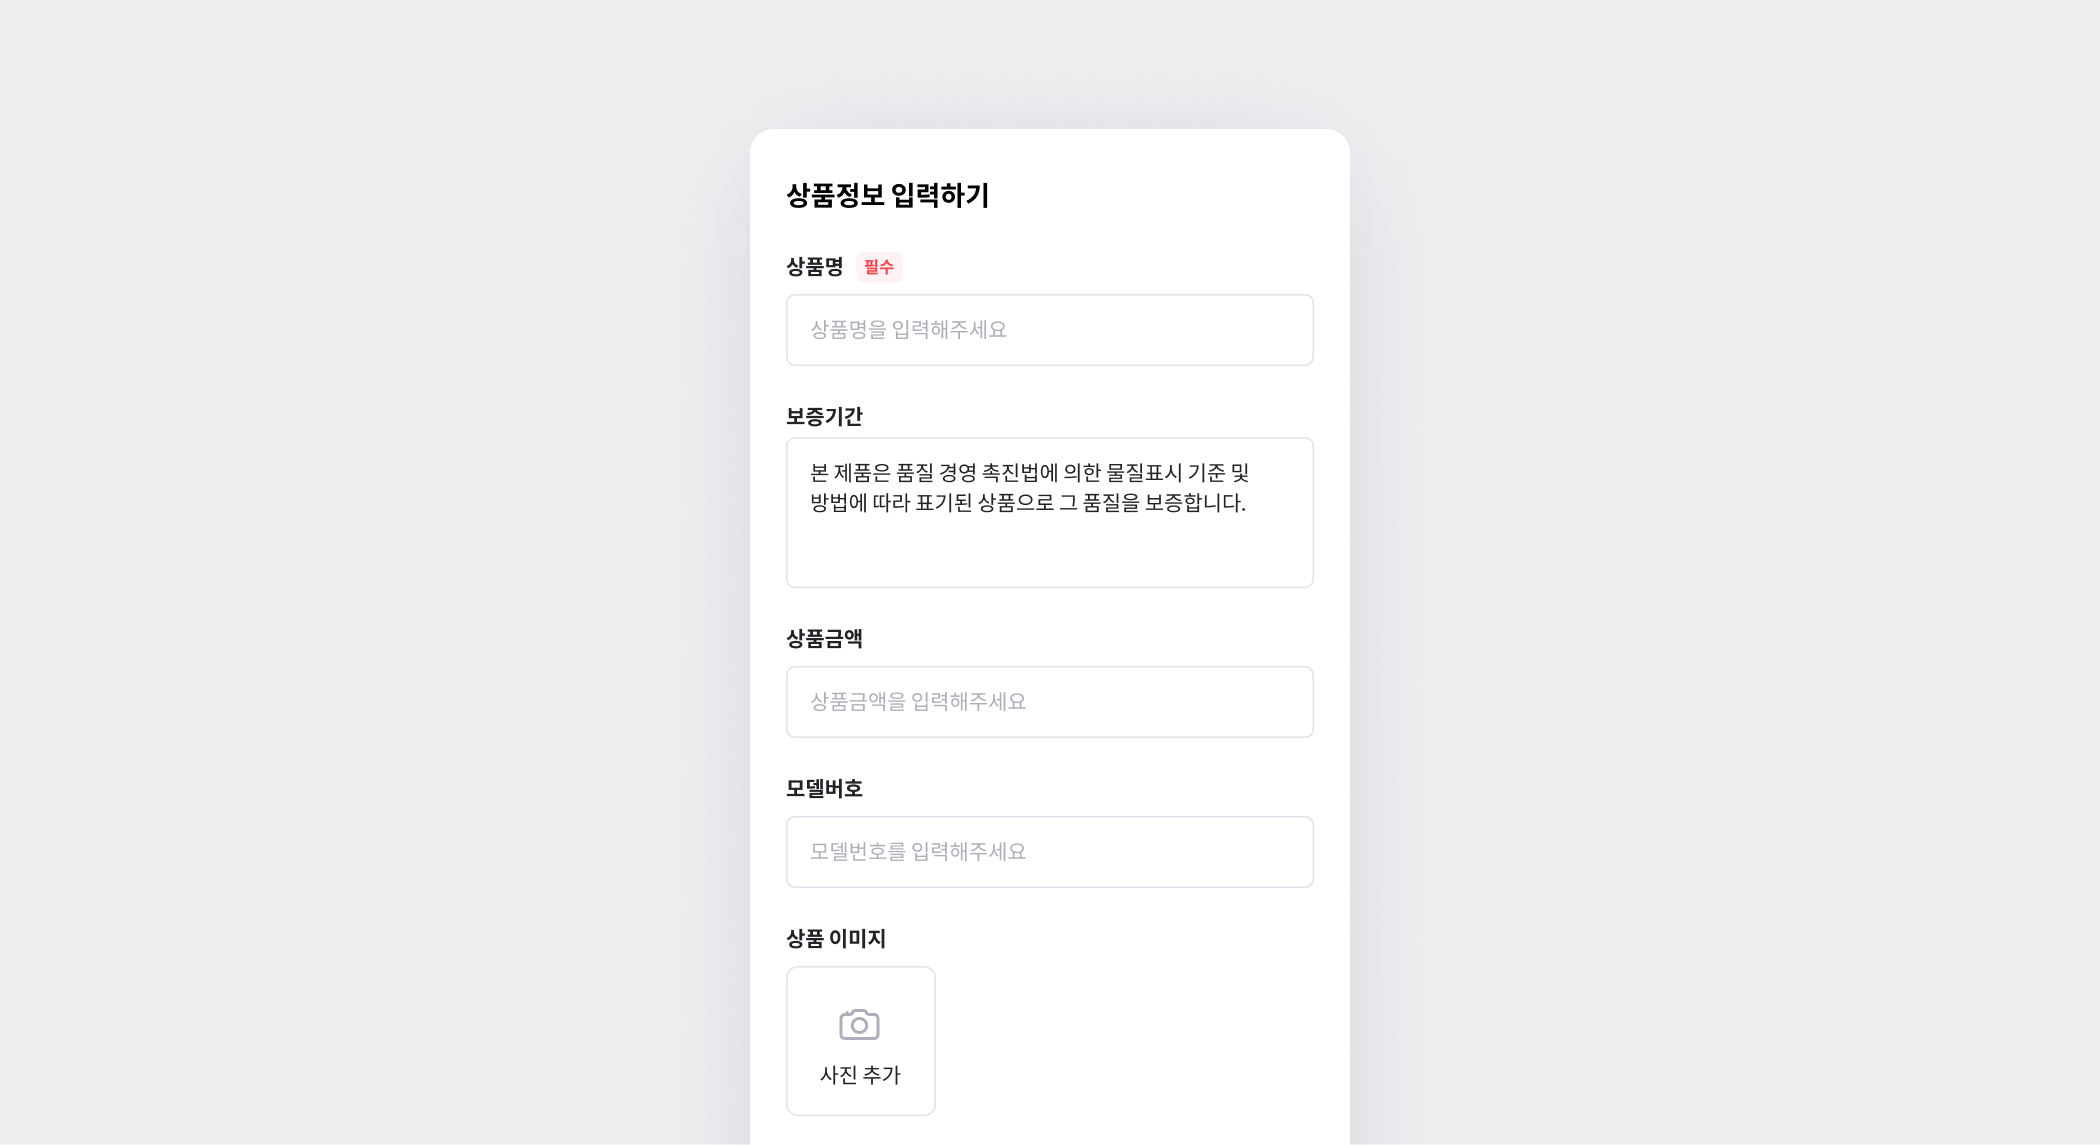Screen dimensions: 2100x1145
Task: Click placeholder text 상품명을 입력해주세요
Action: pos(908,330)
